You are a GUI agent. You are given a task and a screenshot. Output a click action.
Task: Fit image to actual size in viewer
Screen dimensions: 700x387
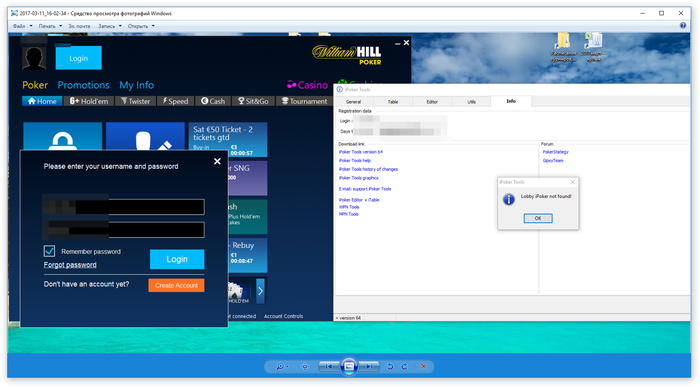click(x=305, y=366)
